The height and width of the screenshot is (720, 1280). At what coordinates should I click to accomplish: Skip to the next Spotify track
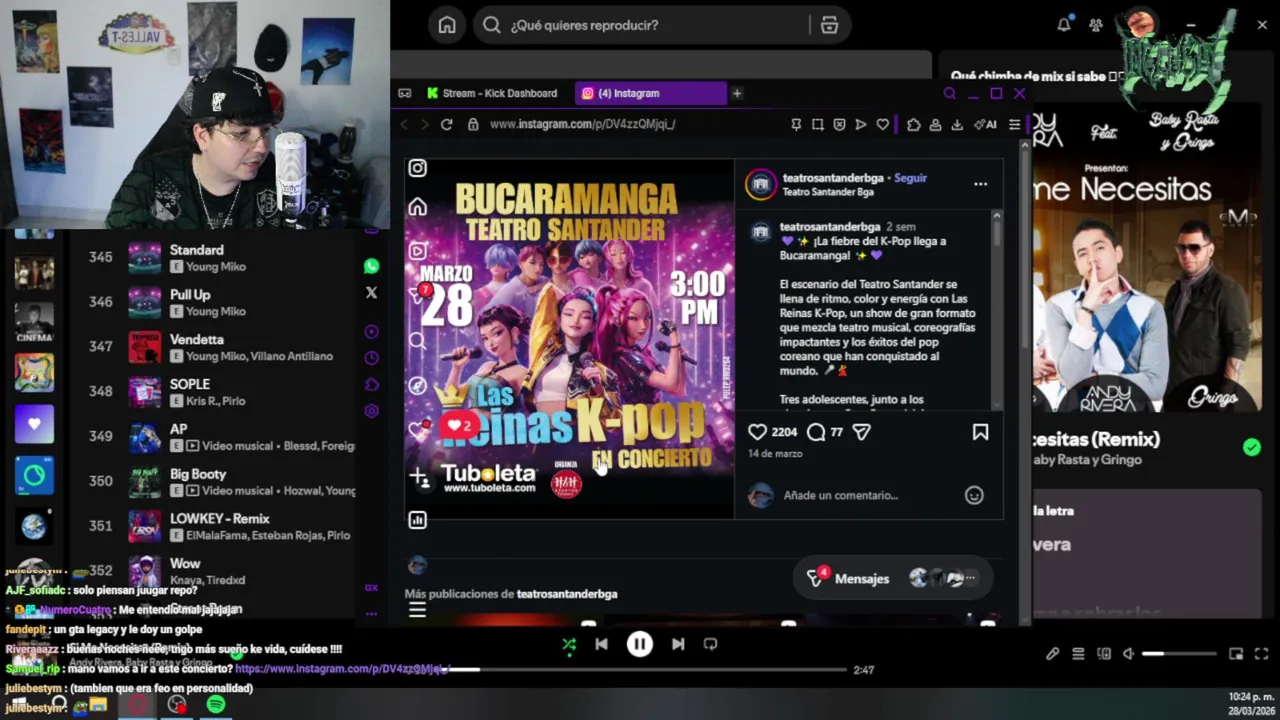coord(678,644)
